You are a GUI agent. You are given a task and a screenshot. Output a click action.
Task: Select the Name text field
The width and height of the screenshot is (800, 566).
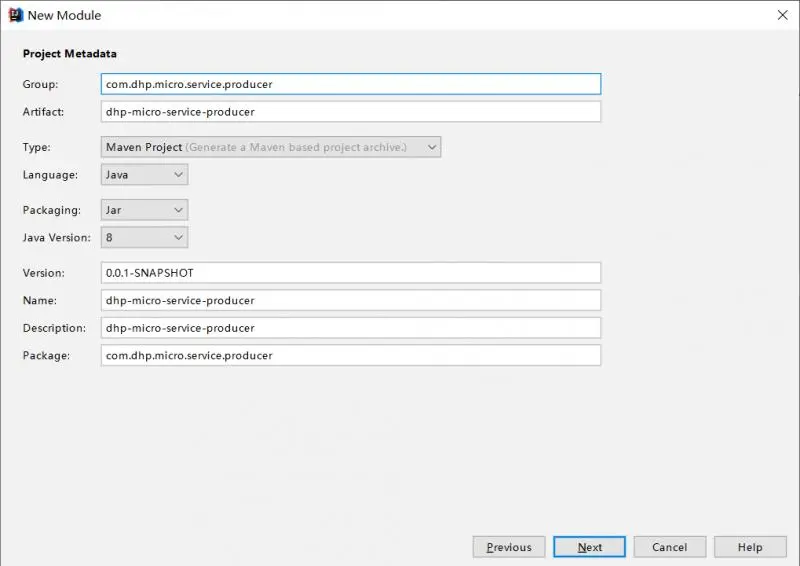point(351,300)
